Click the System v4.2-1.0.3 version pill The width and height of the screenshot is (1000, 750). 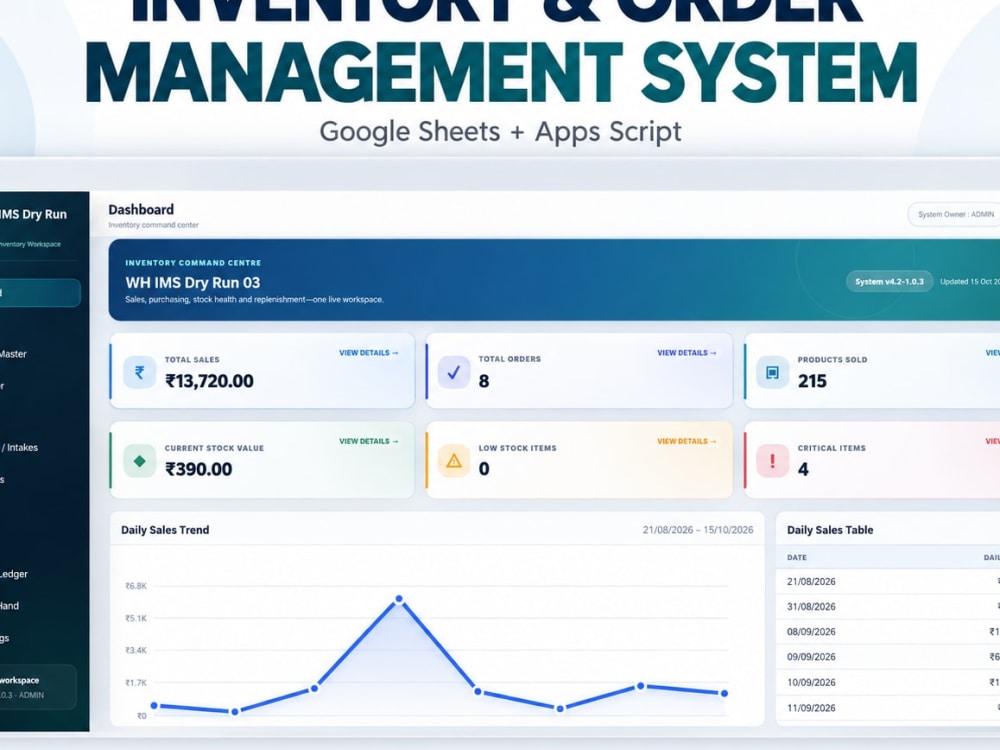coord(889,281)
